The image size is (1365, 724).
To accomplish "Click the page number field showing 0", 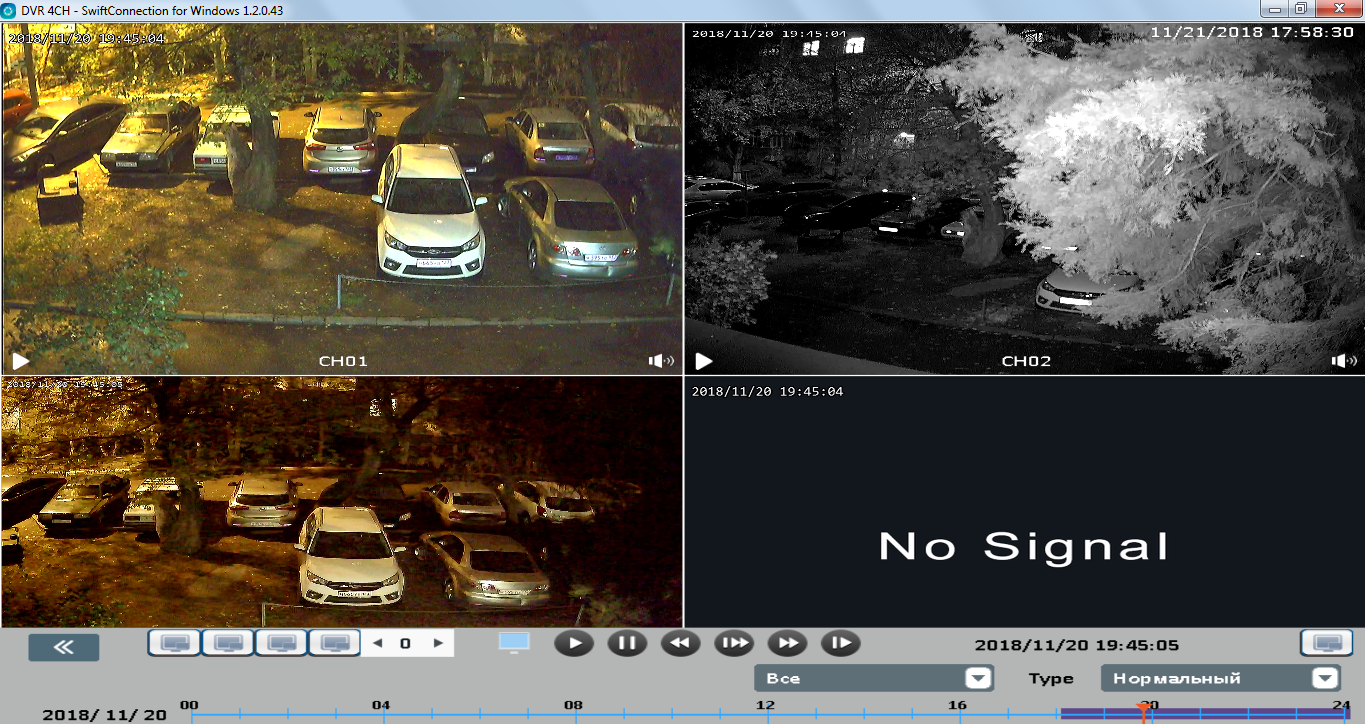I will pyautogui.click(x=406, y=643).
